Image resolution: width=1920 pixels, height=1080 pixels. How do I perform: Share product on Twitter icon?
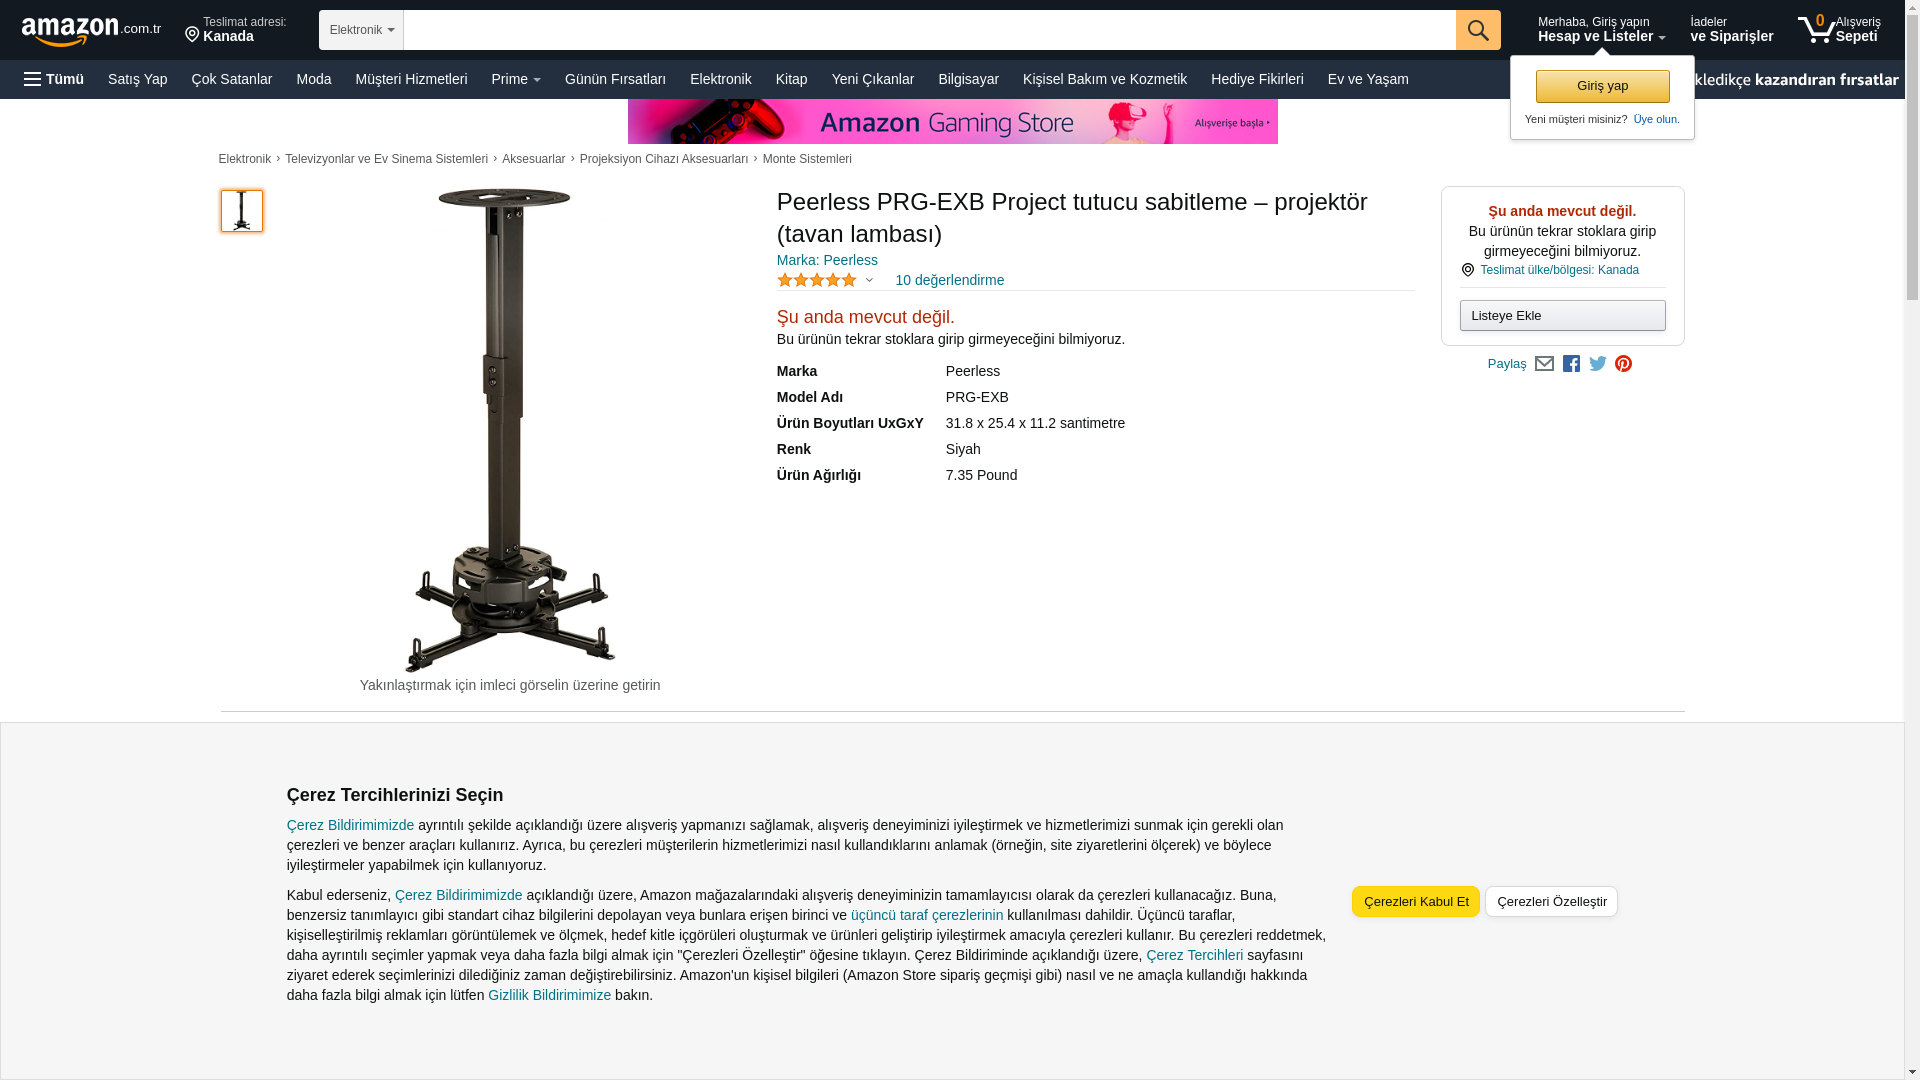1598,364
